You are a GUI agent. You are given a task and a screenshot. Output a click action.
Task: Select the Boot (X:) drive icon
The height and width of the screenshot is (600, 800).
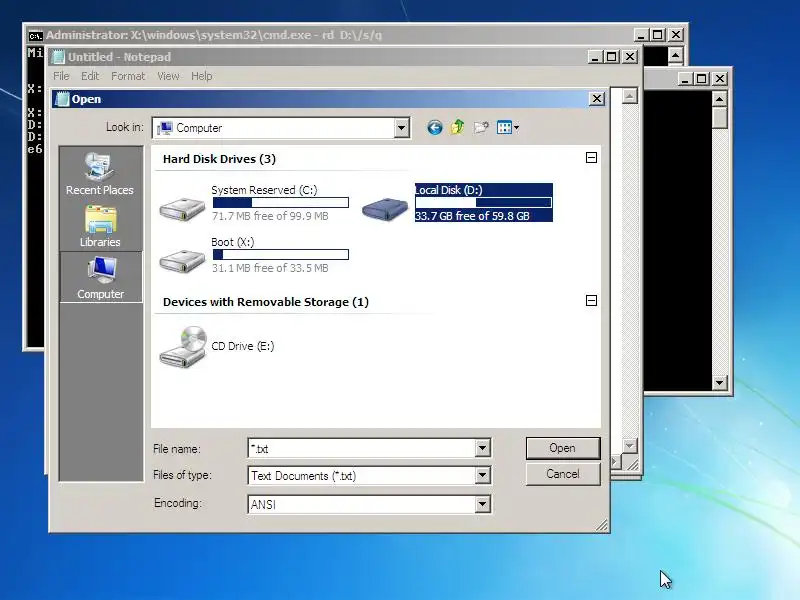click(x=182, y=261)
